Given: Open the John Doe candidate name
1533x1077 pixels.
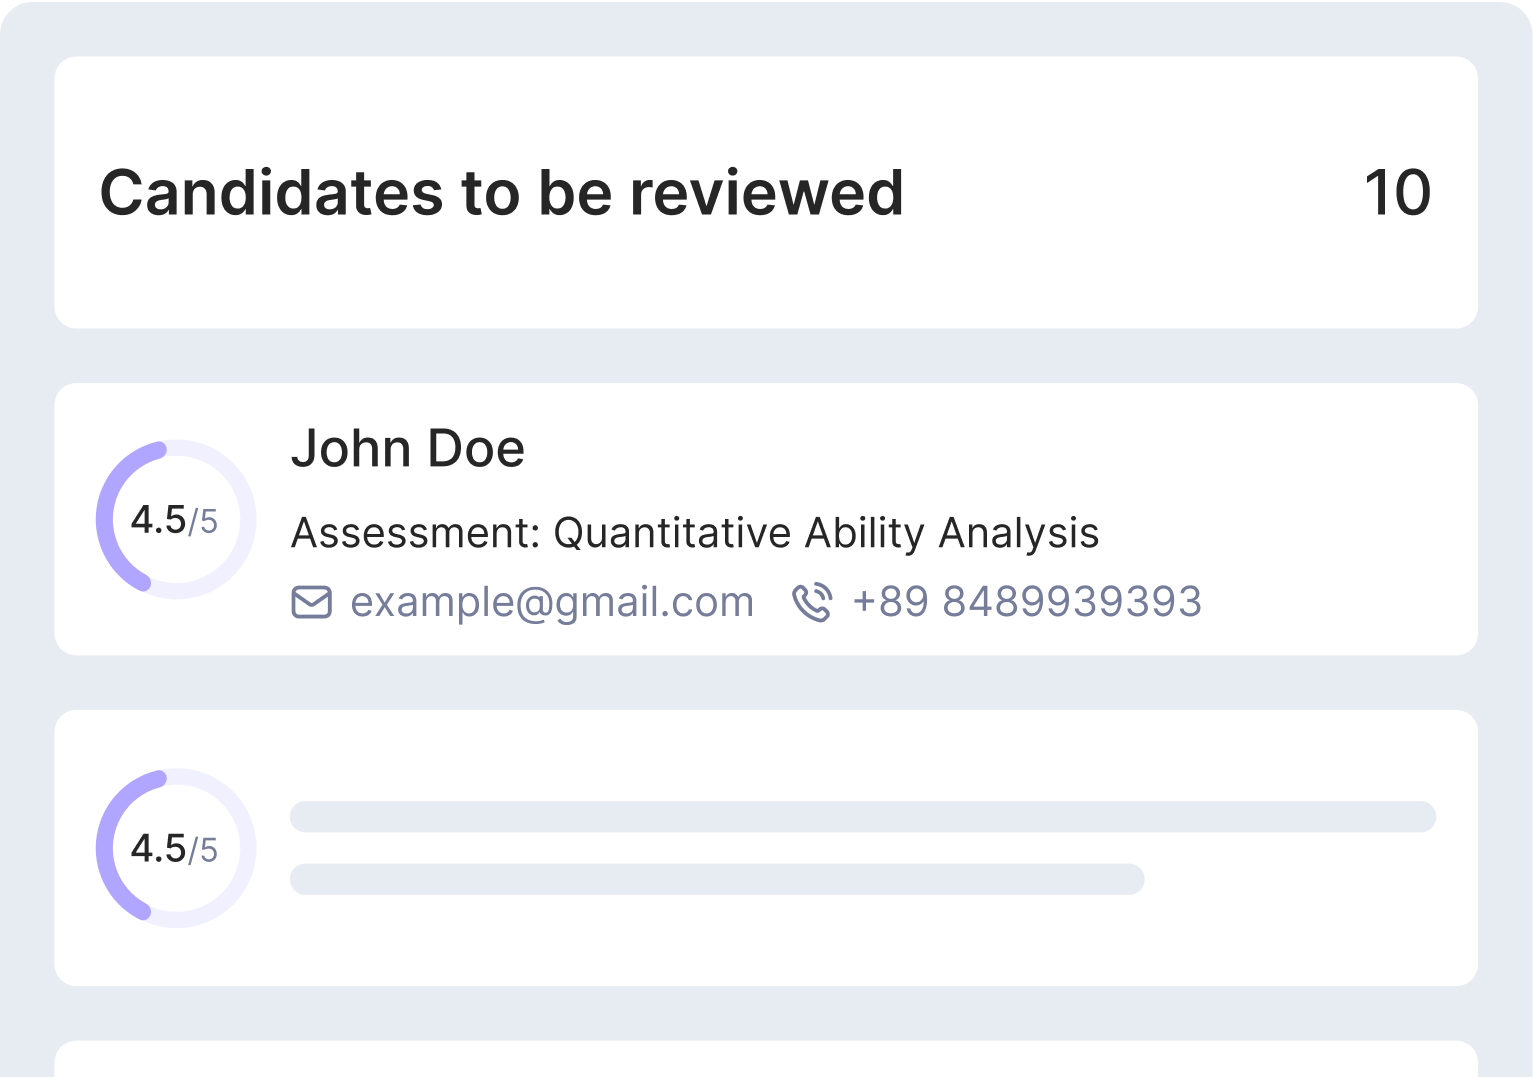Looking at the screenshot, I should point(408,448).
